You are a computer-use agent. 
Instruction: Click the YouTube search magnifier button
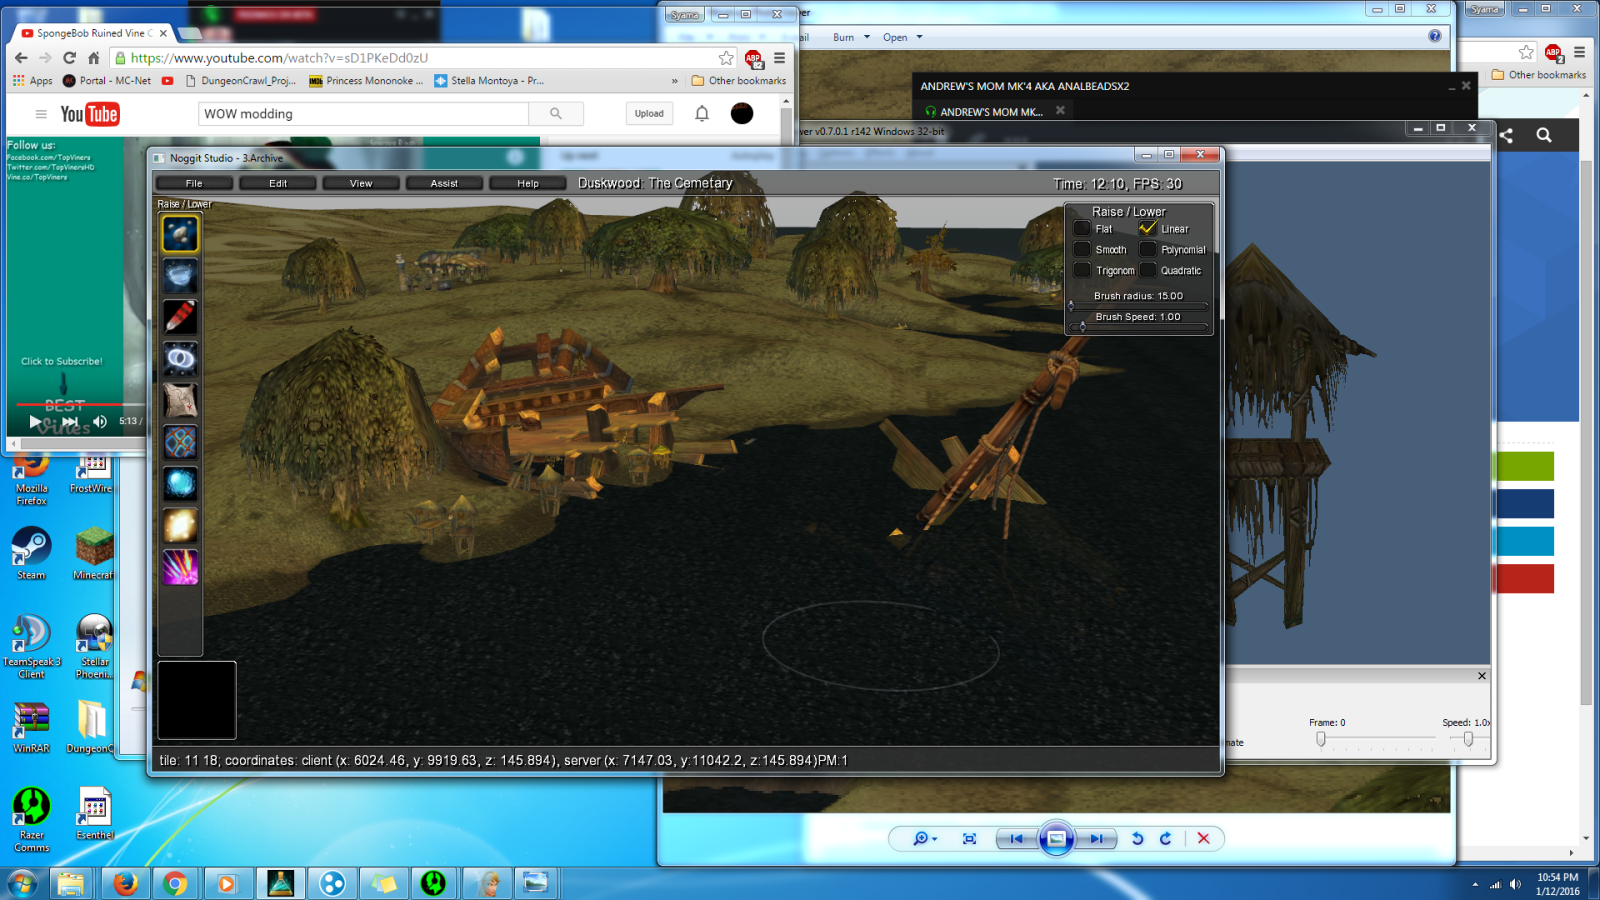point(556,114)
